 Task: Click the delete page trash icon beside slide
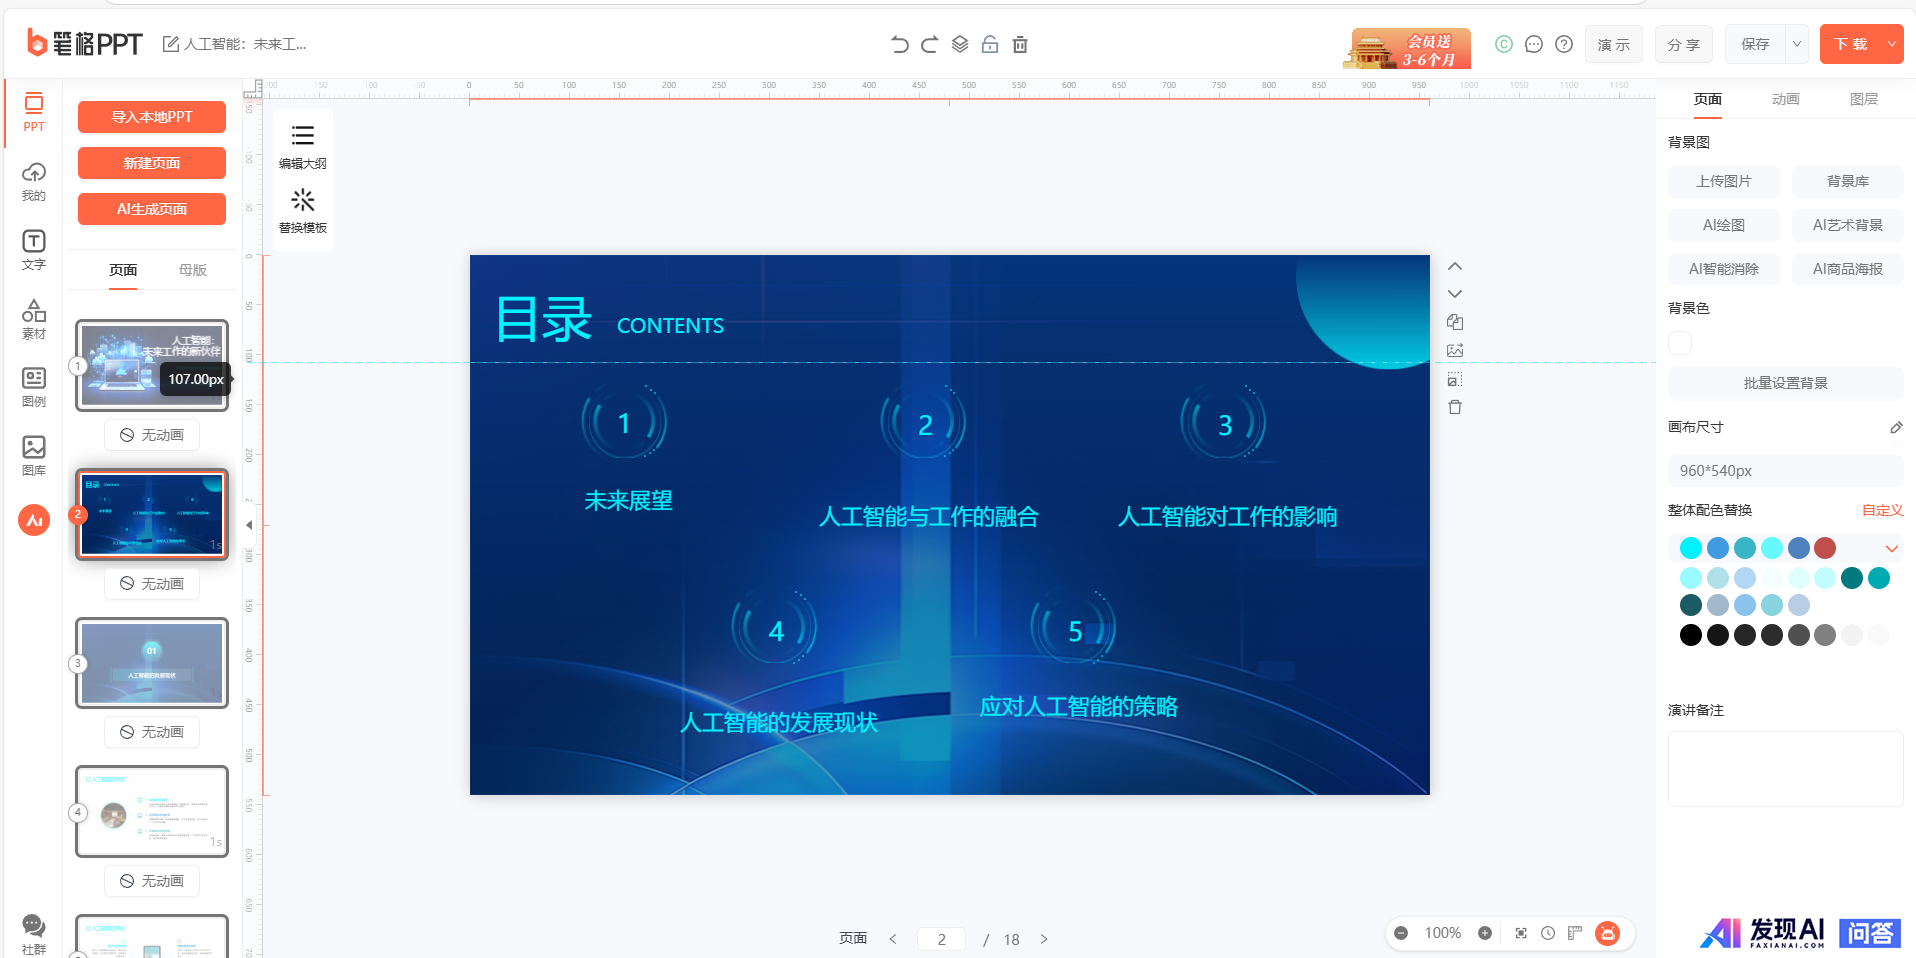pos(1455,407)
